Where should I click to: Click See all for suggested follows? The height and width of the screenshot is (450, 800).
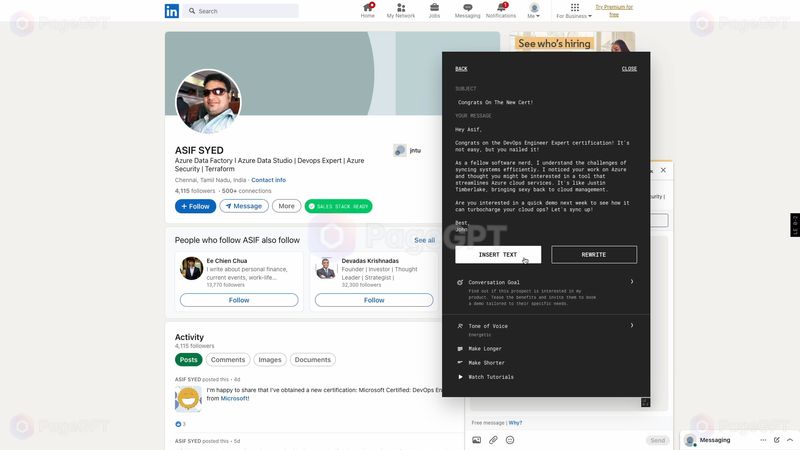(424, 240)
